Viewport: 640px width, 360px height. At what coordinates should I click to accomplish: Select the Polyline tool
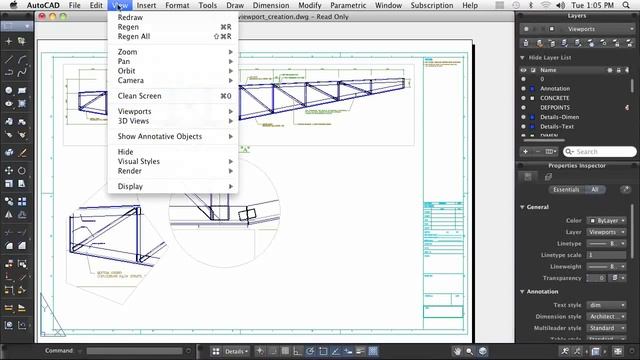9,73
